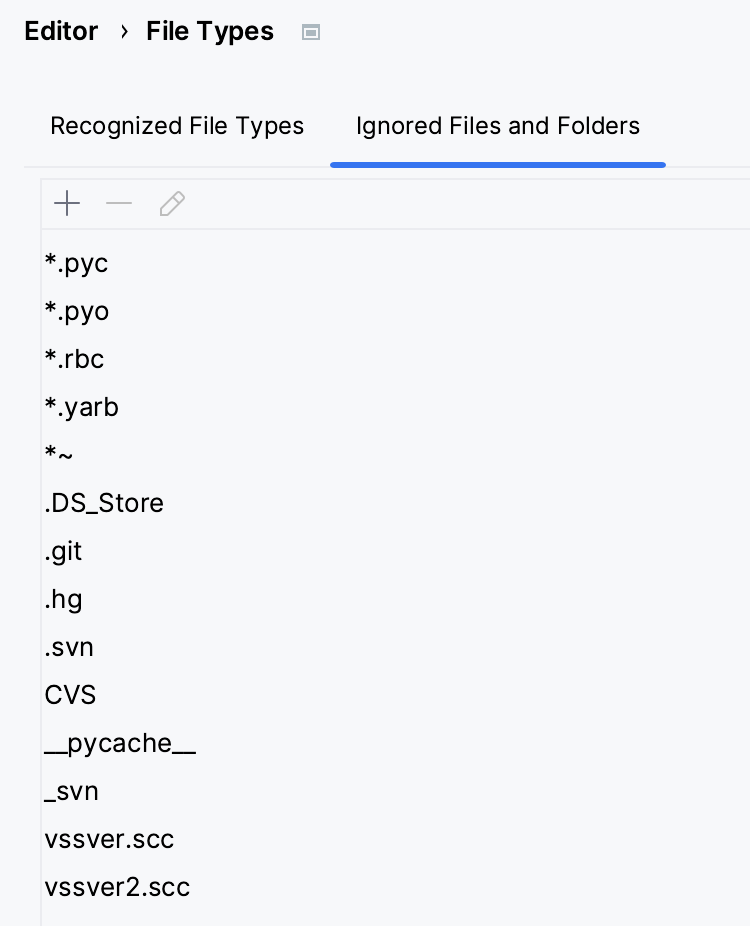The image size is (750, 926).
Task: Select the vssver2.scc entry in the list
Action: [x=117, y=887]
